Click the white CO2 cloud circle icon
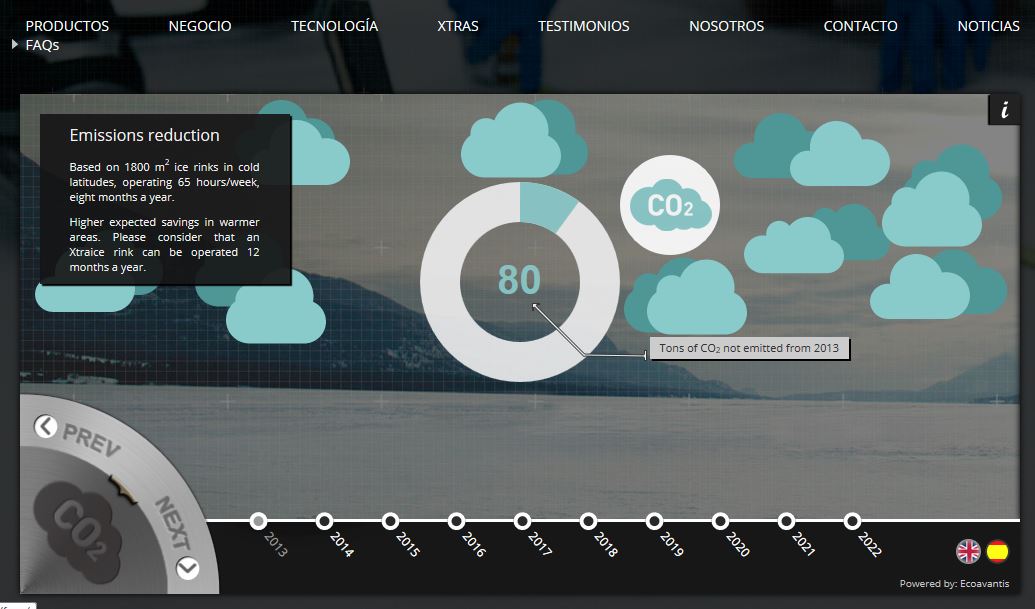Viewport: 1035px width, 609px height. point(669,205)
